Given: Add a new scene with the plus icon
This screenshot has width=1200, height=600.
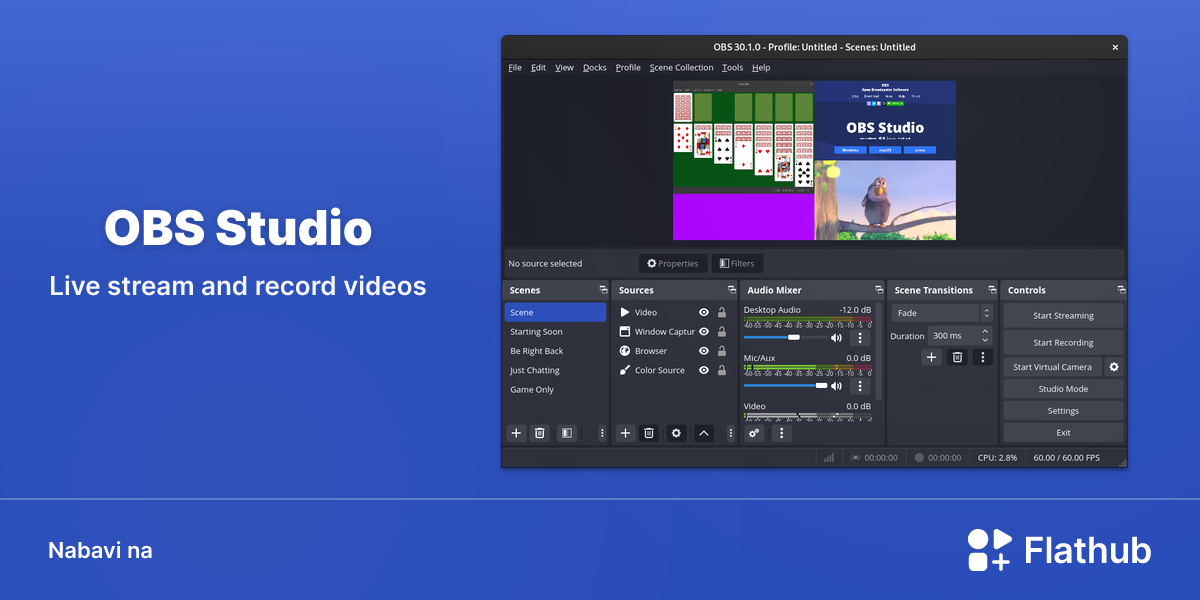Looking at the screenshot, I should click(x=516, y=433).
